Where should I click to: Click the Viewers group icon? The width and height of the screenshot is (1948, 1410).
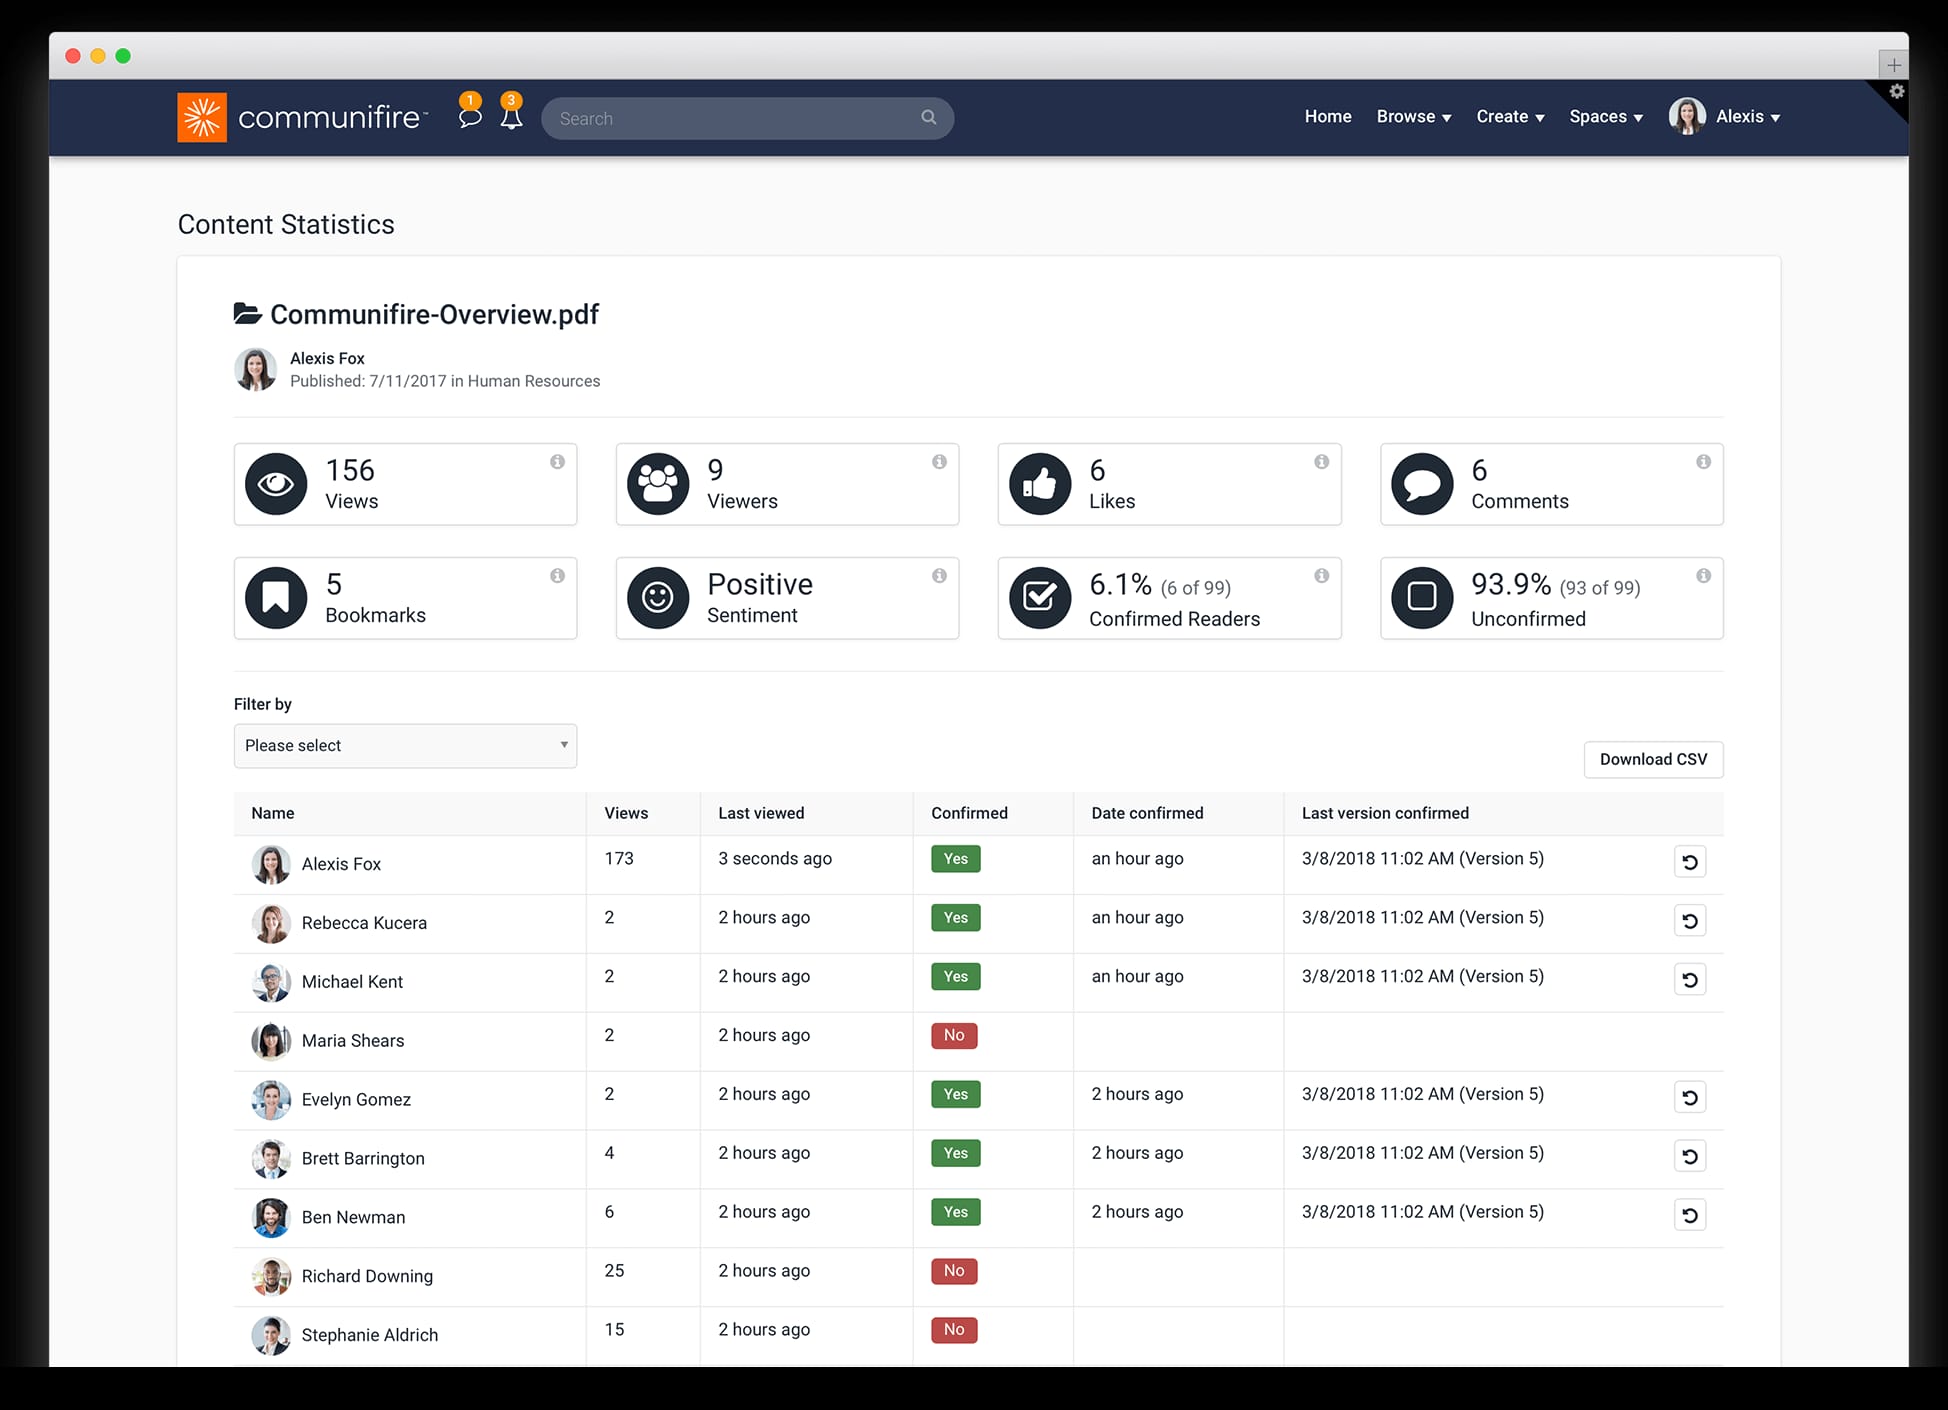point(658,484)
